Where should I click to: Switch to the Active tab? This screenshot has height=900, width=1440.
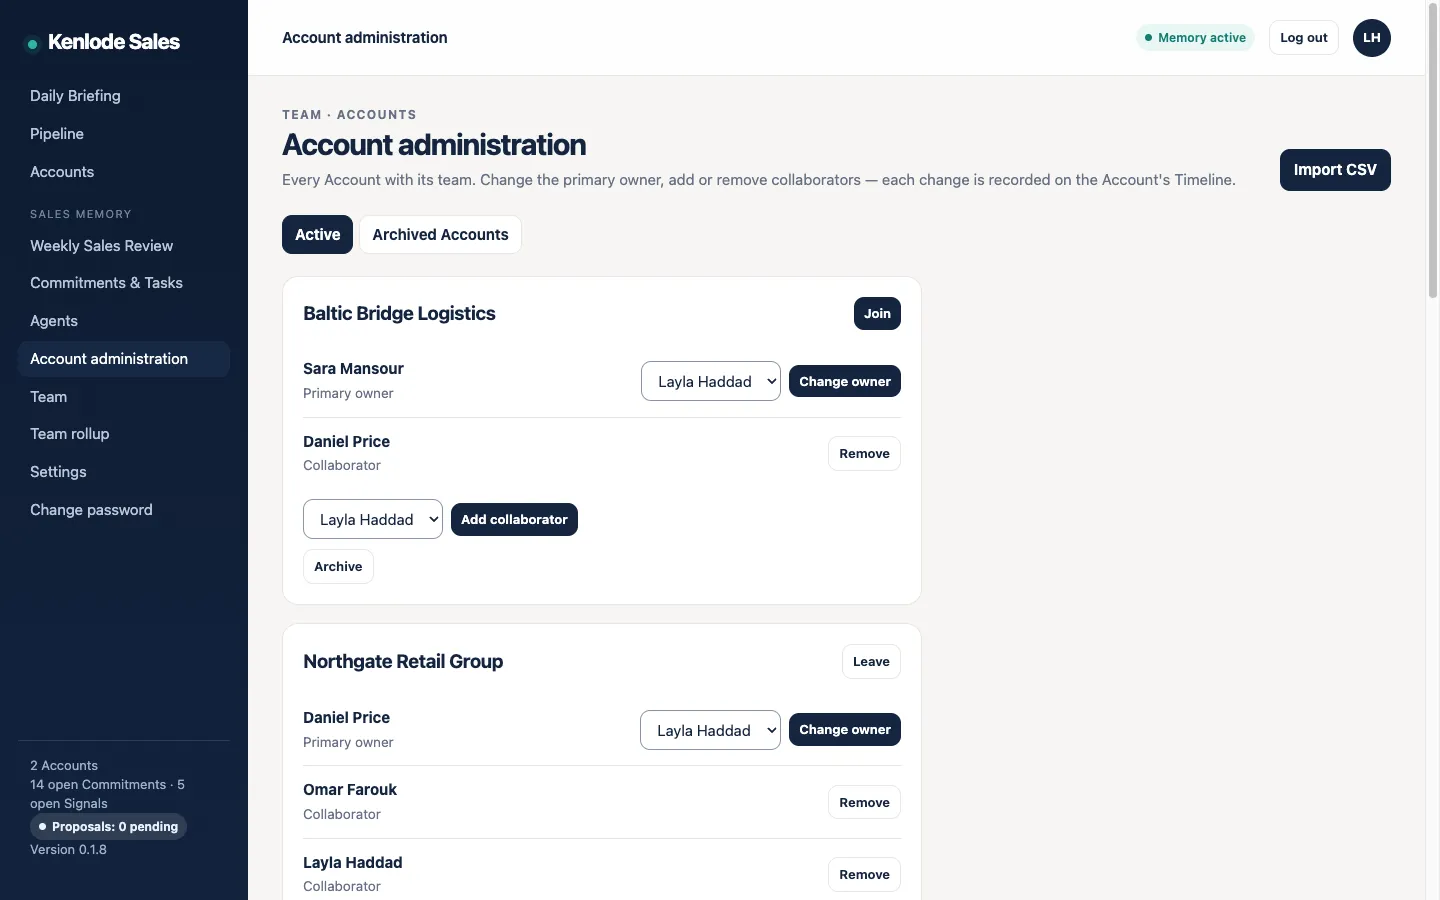(317, 234)
